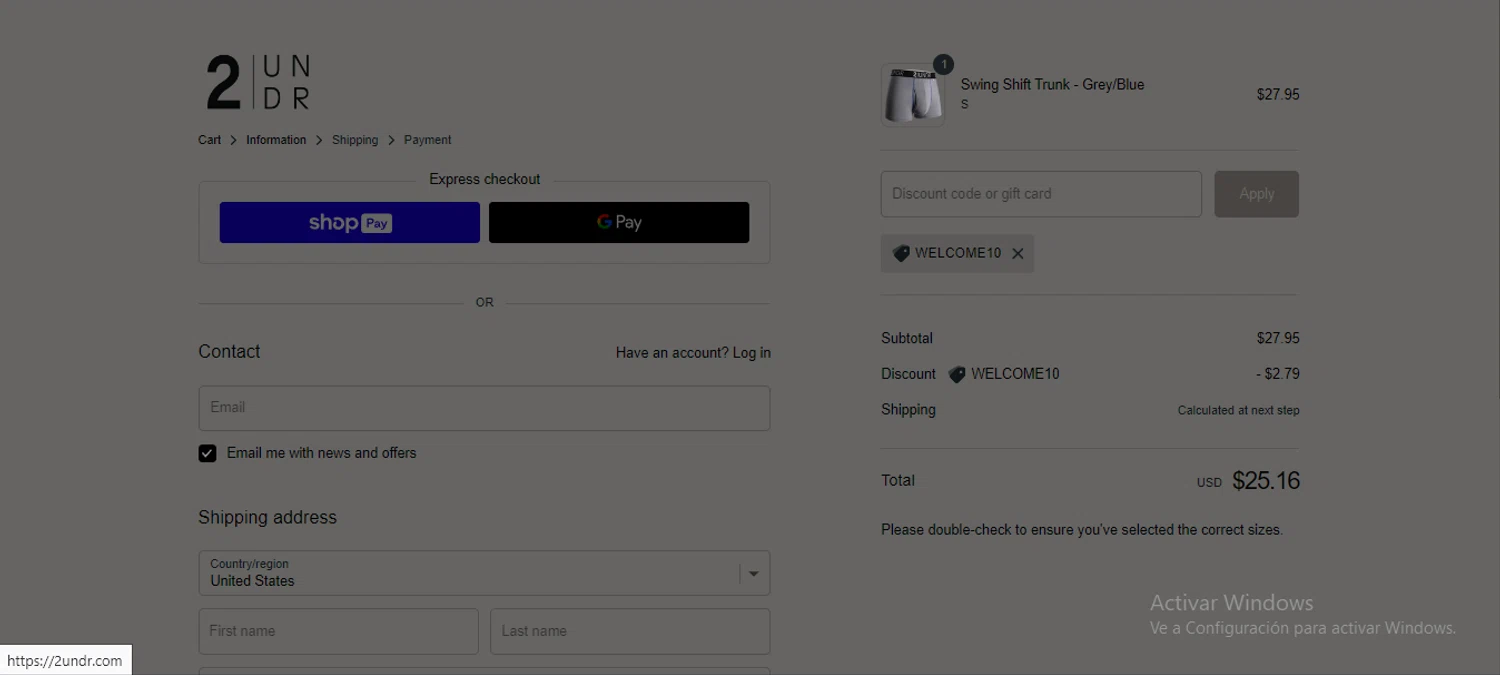Click the $25.16 total amount
1500x675 pixels.
(1266, 481)
